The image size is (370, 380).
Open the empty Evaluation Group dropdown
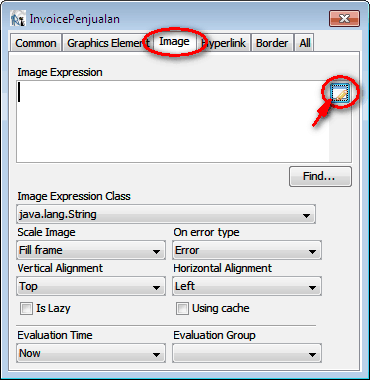(247, 353)
